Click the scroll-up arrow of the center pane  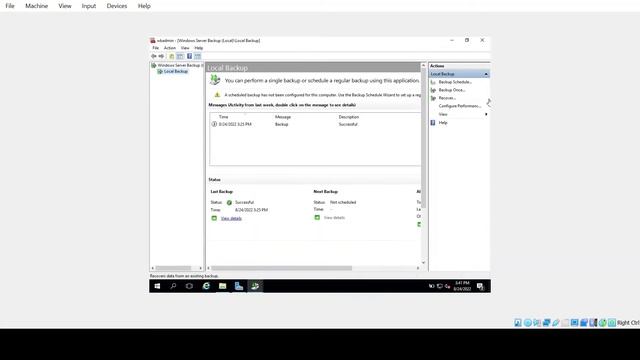click(x=423, y=65)
